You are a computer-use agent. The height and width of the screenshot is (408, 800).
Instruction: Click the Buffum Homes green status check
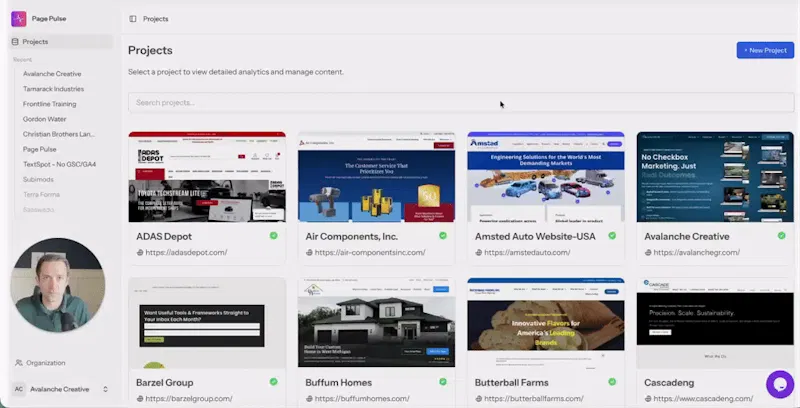tap(443, 381)
